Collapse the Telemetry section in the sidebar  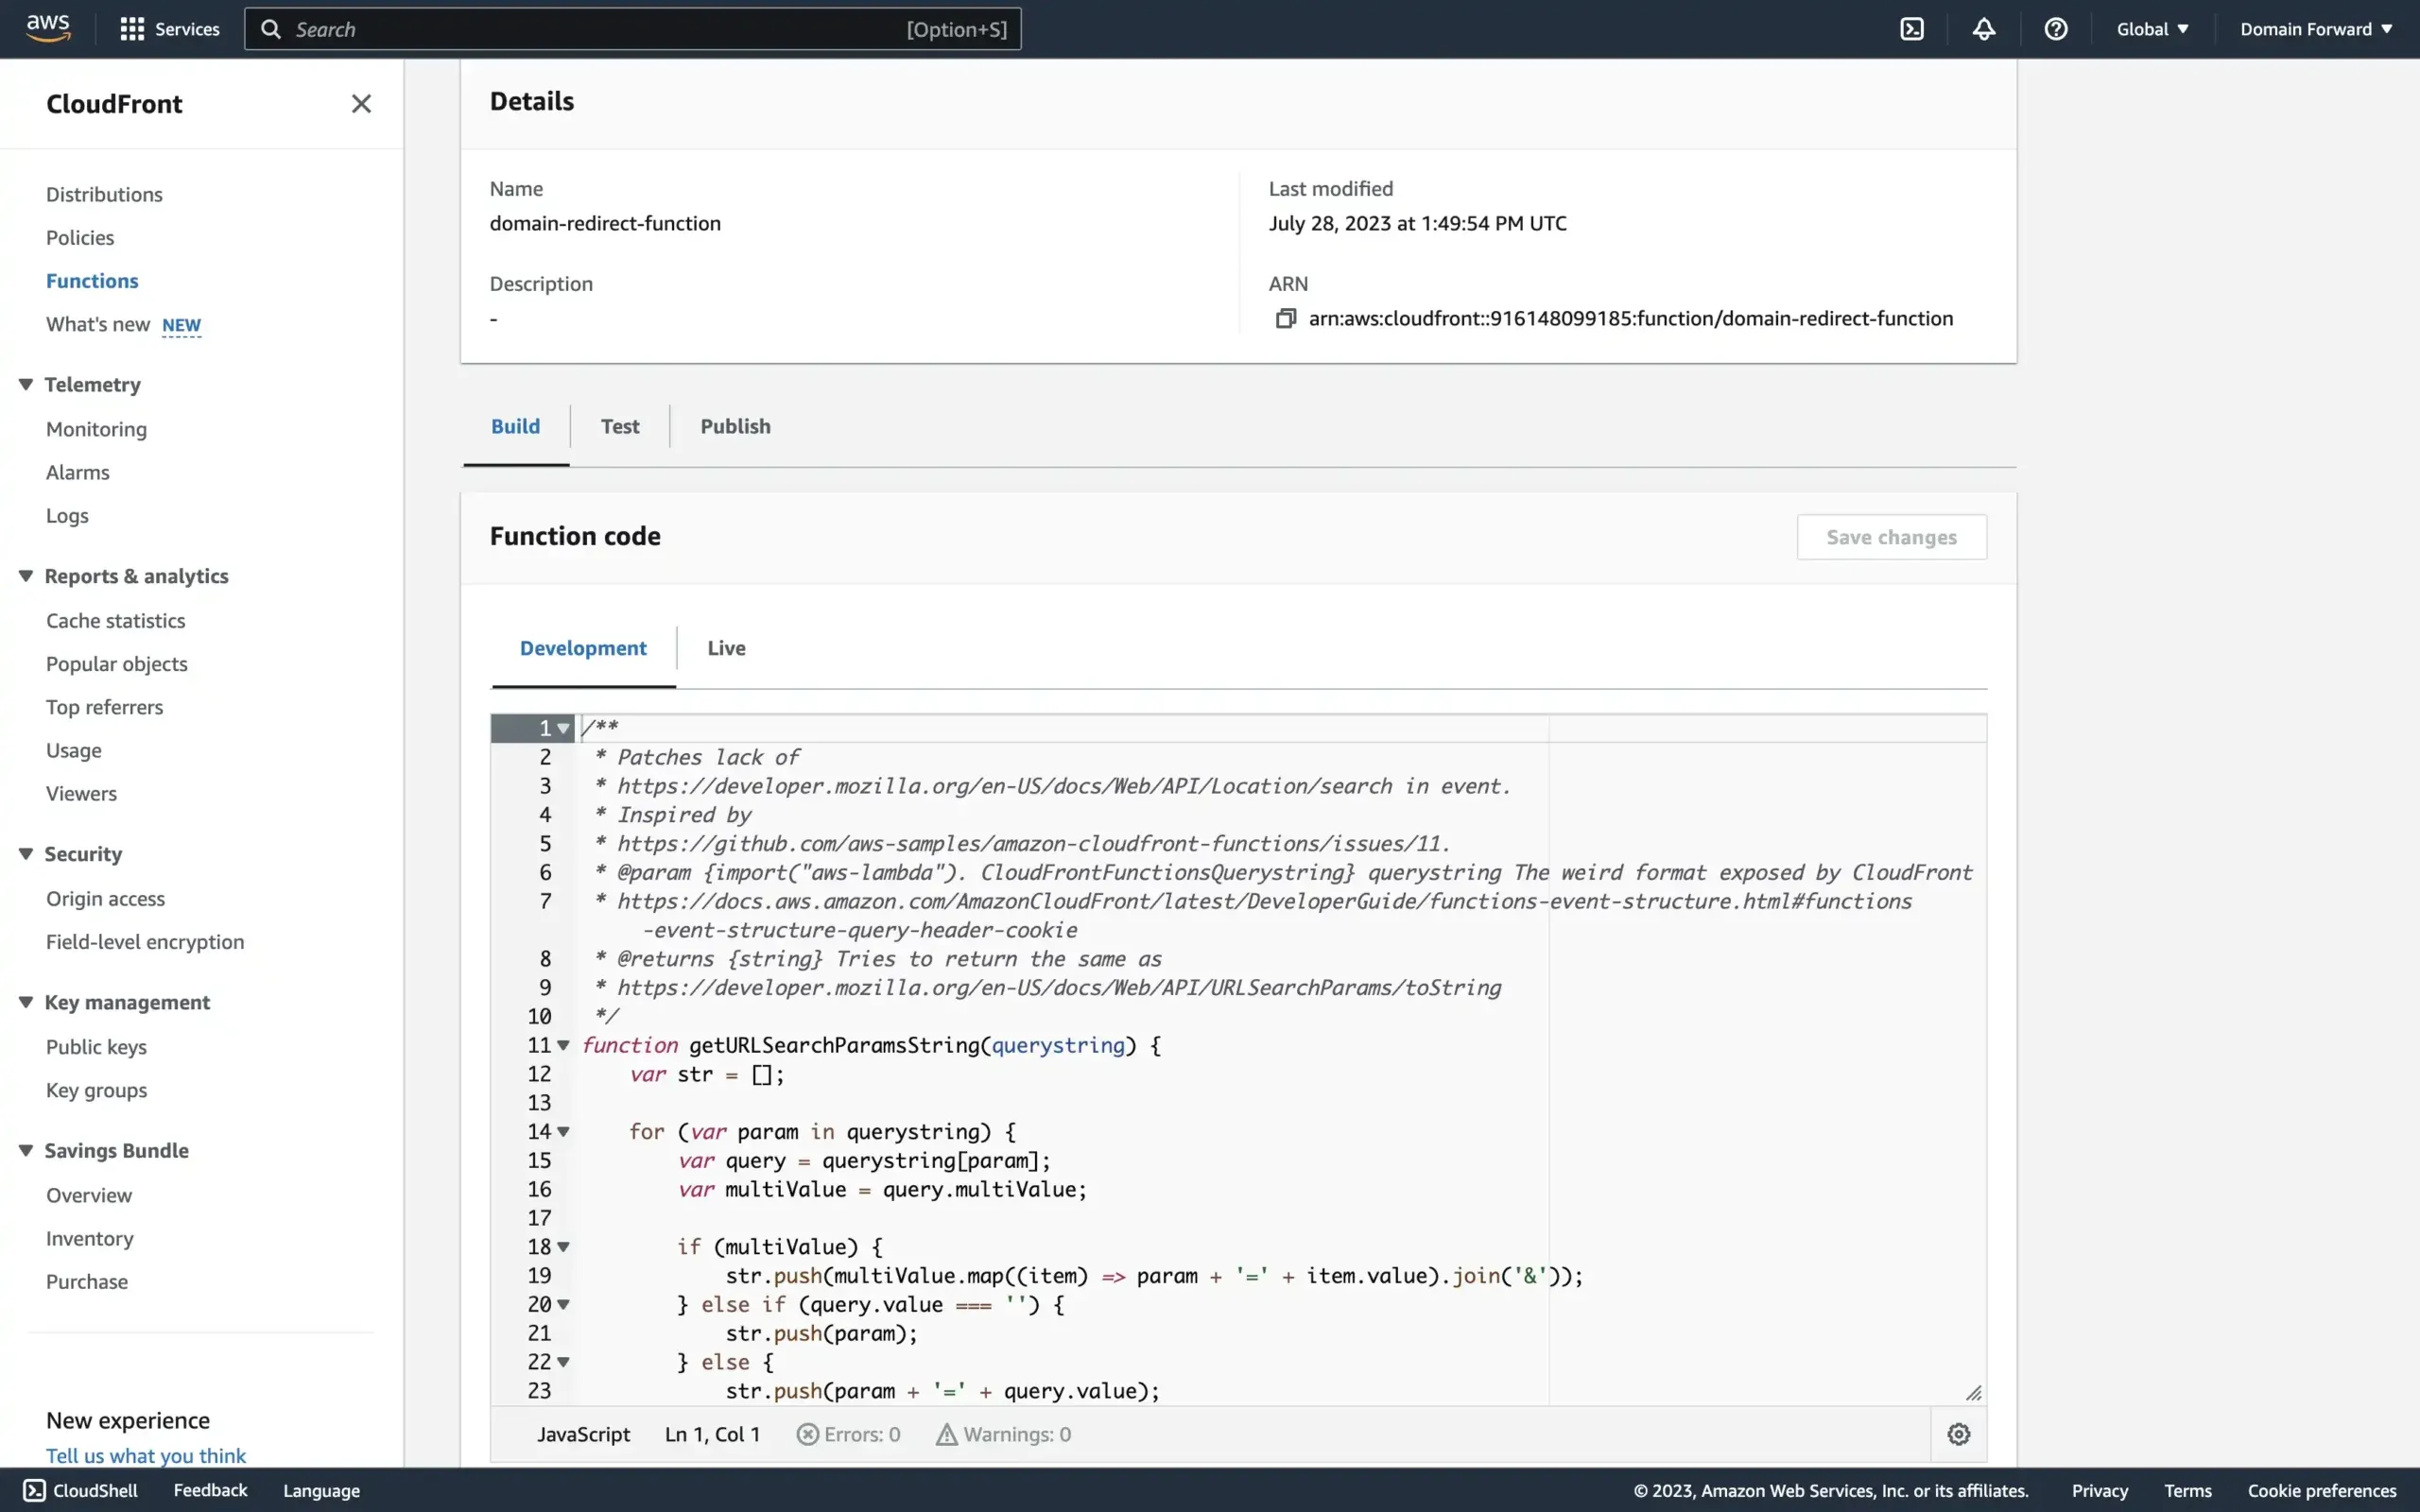(x=26, y=384)
